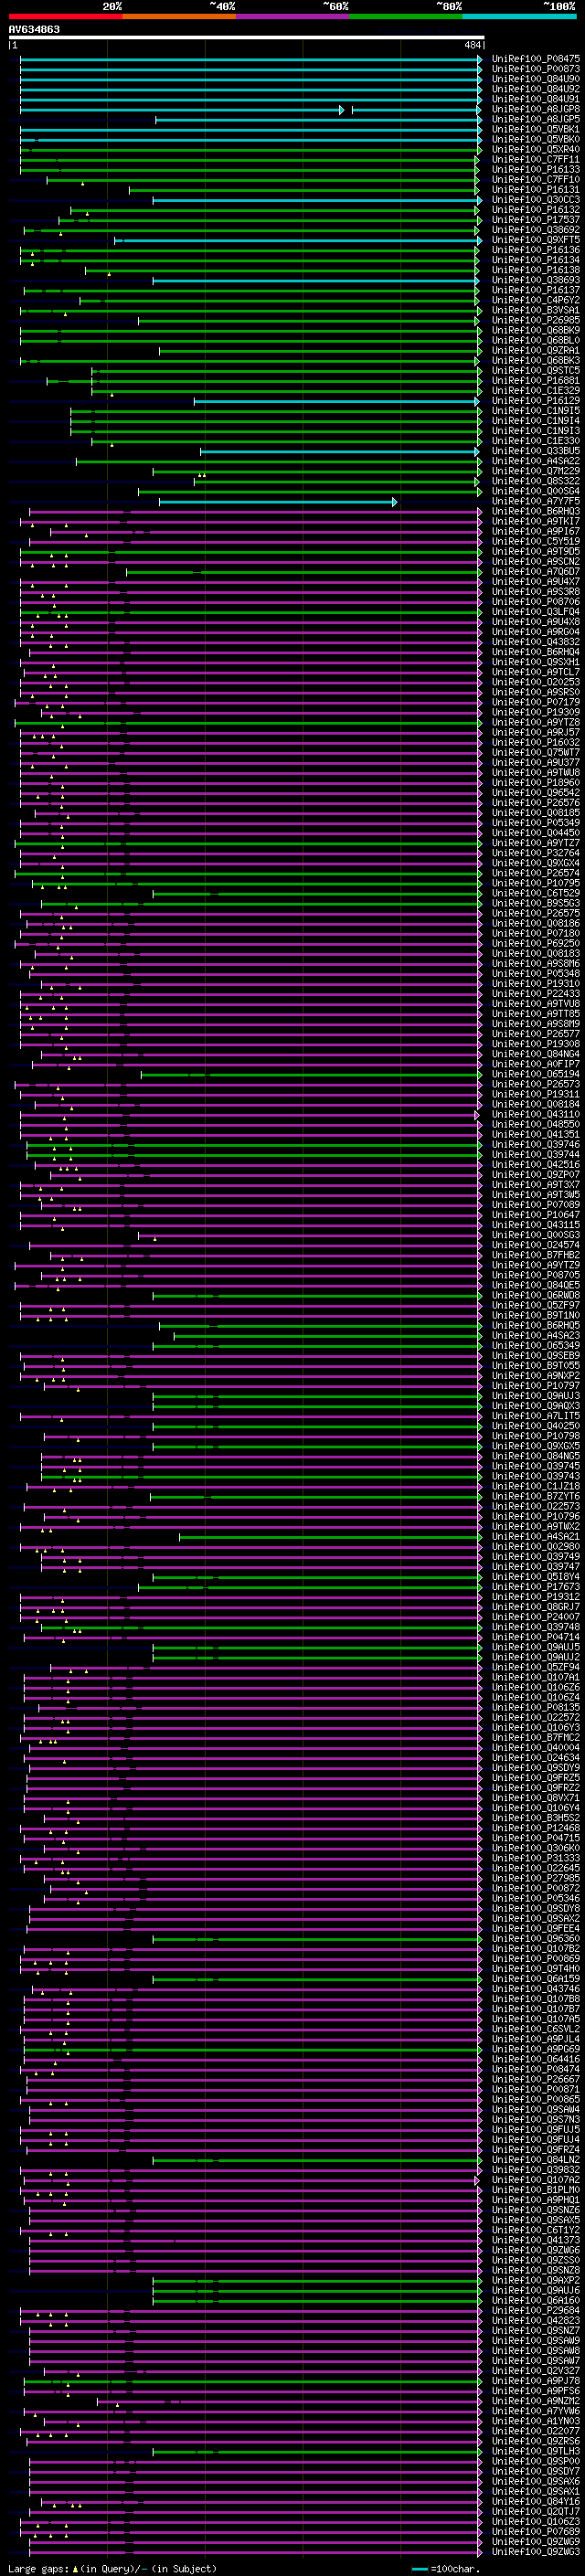Click the UniRef100_A0FIP7 label
This screenshot has height=2576, width=585.
click(536, 1064)
